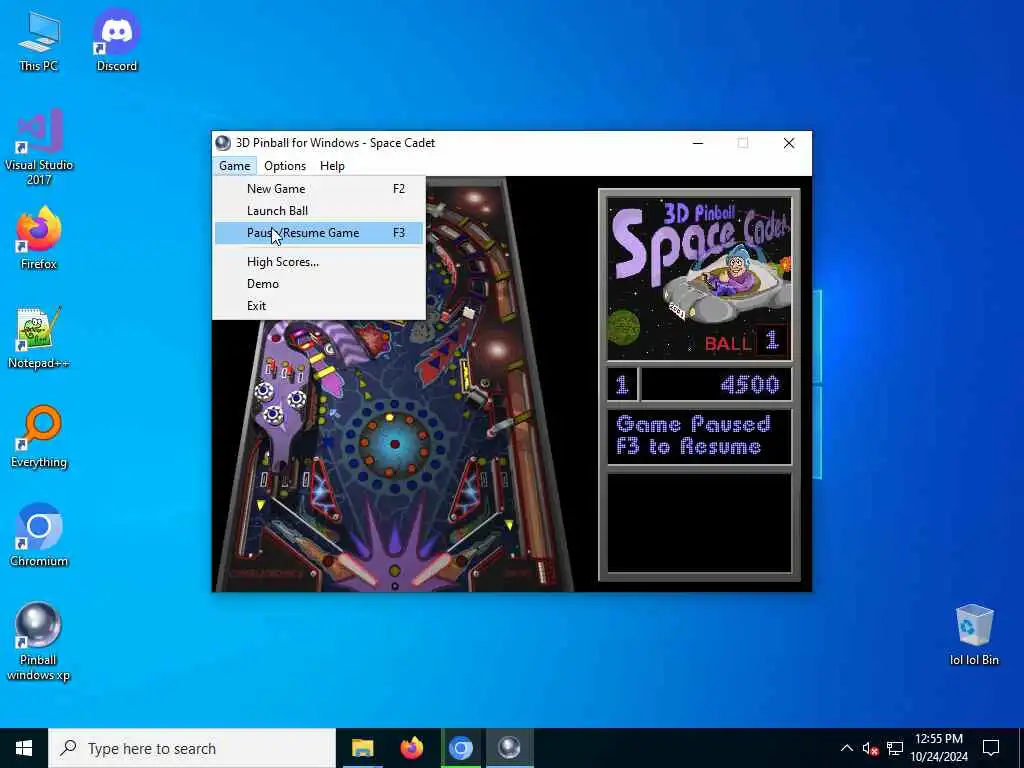Select Everything search desktop icon

click(39, 438)
